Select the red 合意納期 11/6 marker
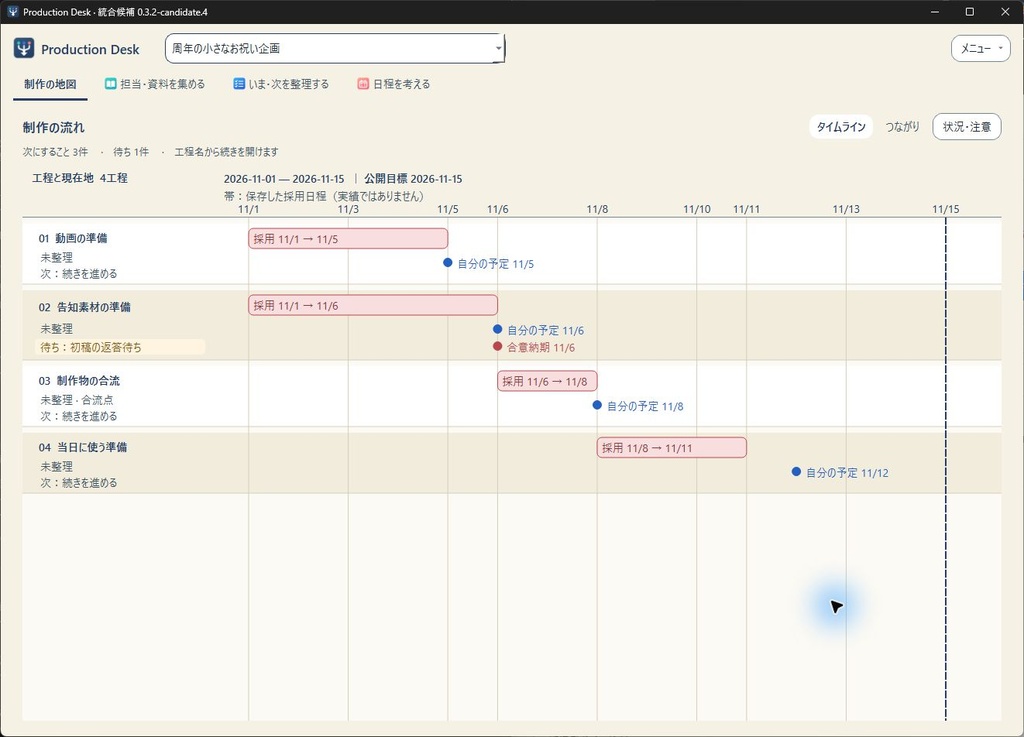Viewport: 1024px width, 737px height. click(x=498, y=346)
